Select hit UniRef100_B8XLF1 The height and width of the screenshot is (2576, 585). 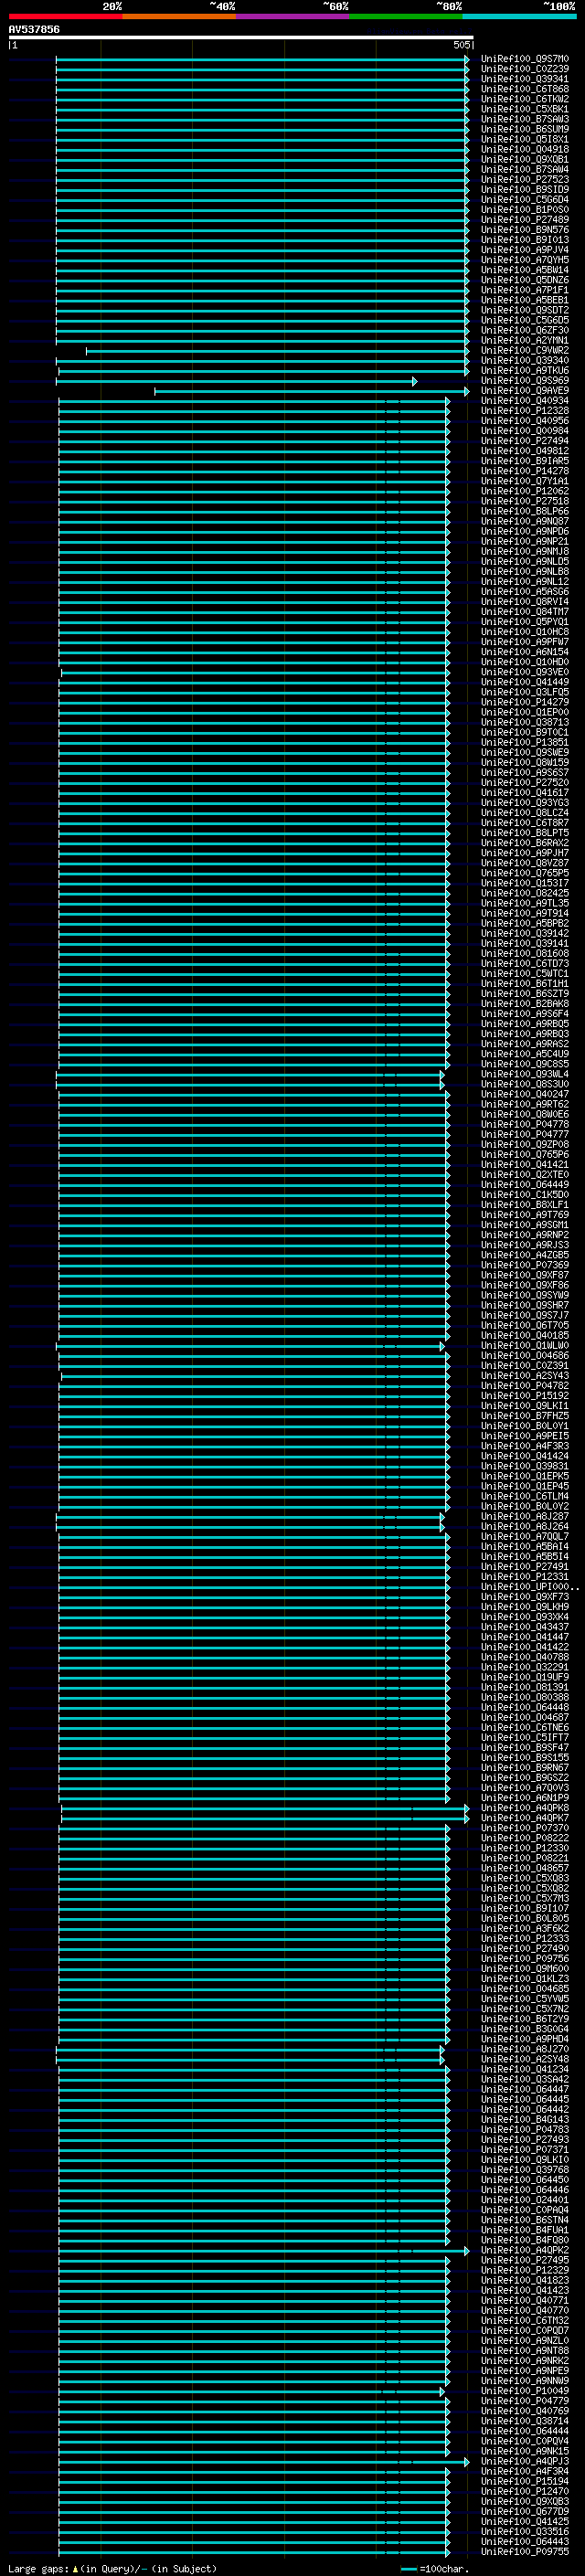(524, 1205)
